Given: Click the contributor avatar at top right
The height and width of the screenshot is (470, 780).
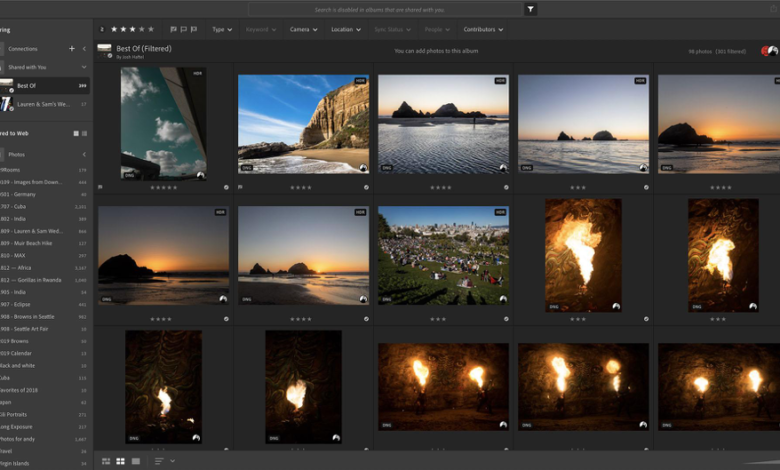Looking at the screenshot, I should pyautogui.click(x=768, y=51).
